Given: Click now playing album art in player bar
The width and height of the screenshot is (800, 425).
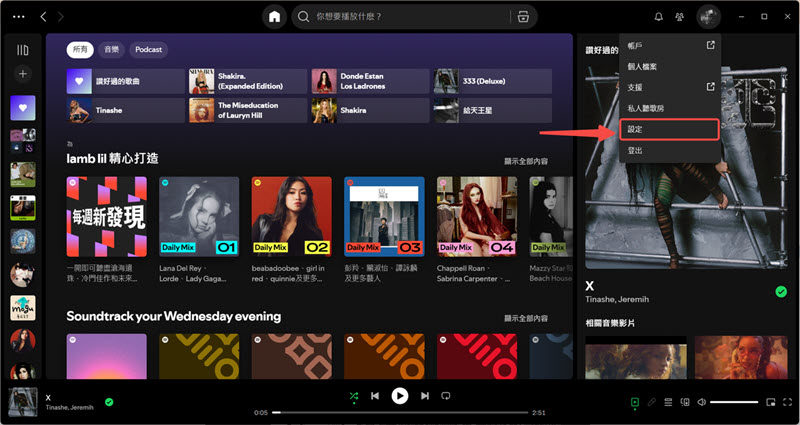Looking at the screenshot, I should click(23, 402).
